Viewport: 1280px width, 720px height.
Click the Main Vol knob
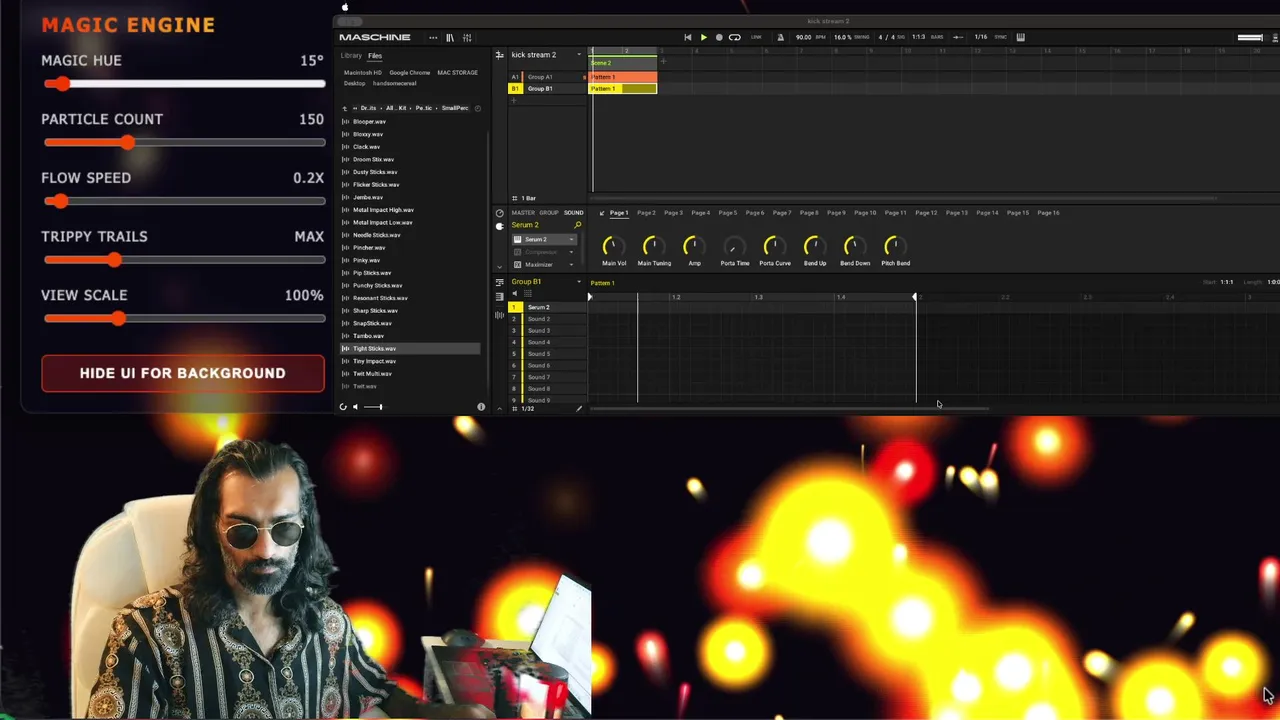coord(613,246)
